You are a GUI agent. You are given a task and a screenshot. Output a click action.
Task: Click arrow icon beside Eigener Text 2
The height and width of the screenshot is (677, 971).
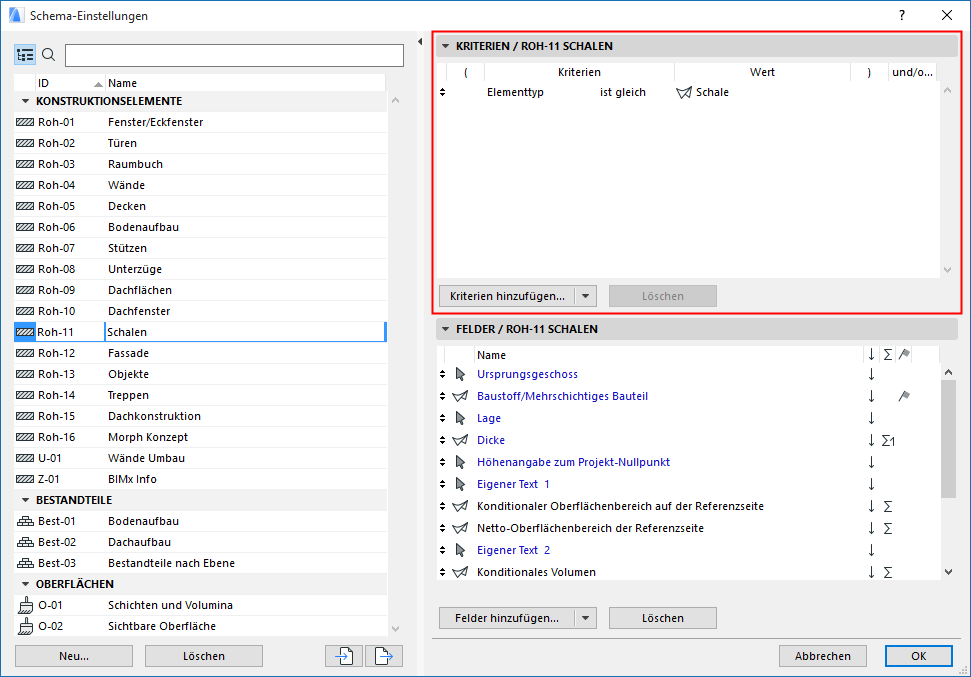click(x=460, y=550)
